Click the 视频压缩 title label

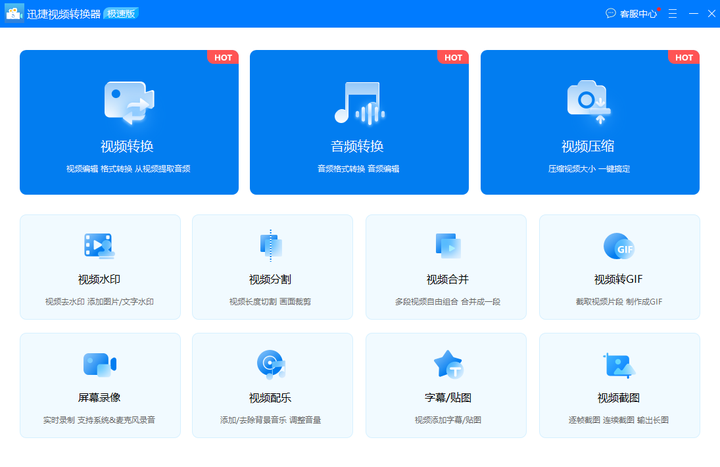(x=588, y=146)
